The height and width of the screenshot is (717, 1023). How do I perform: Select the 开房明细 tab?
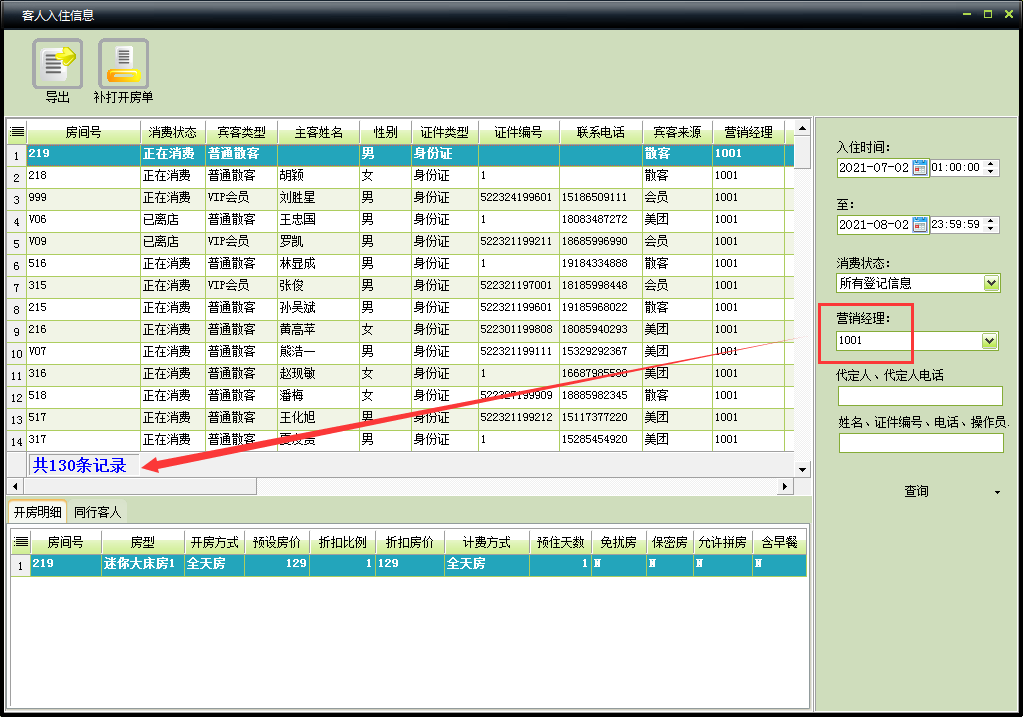coord(37,512)
